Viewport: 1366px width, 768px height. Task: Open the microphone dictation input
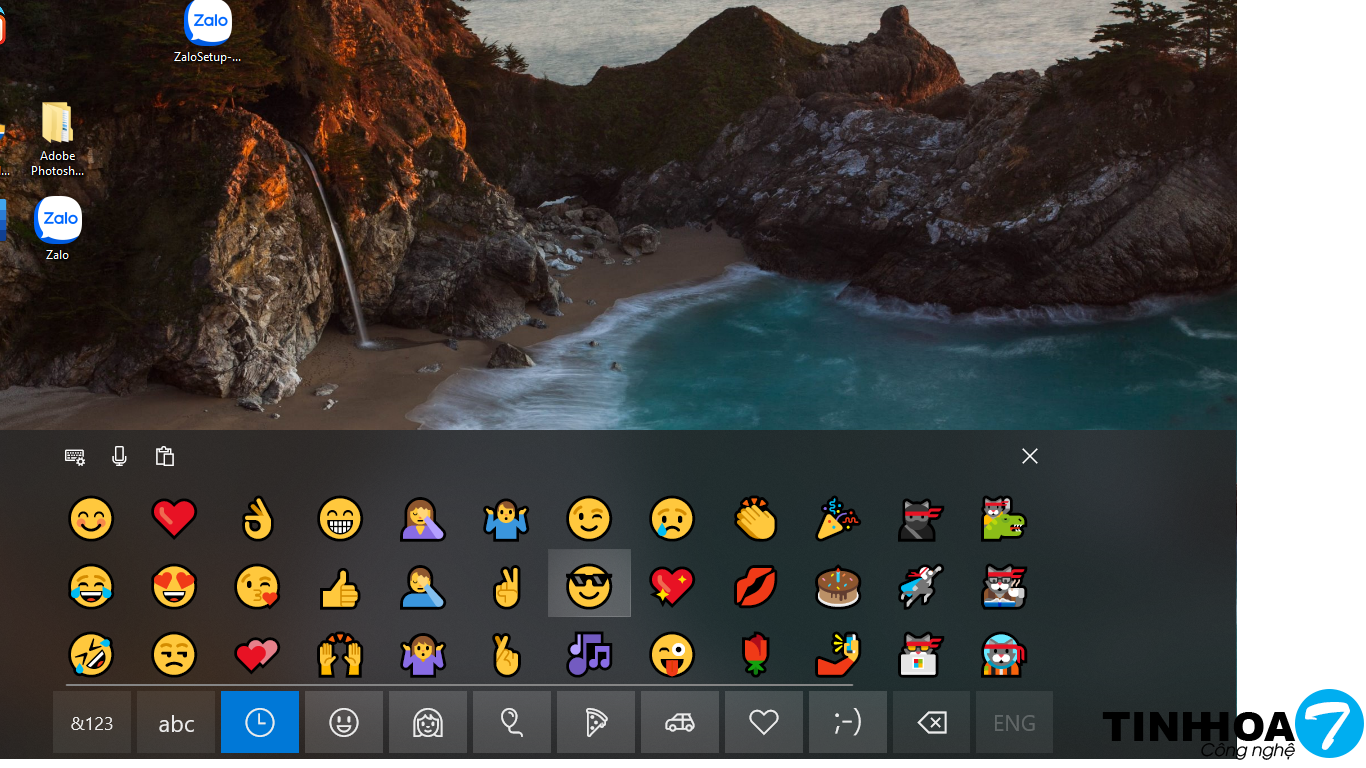(x=120, y=457)
